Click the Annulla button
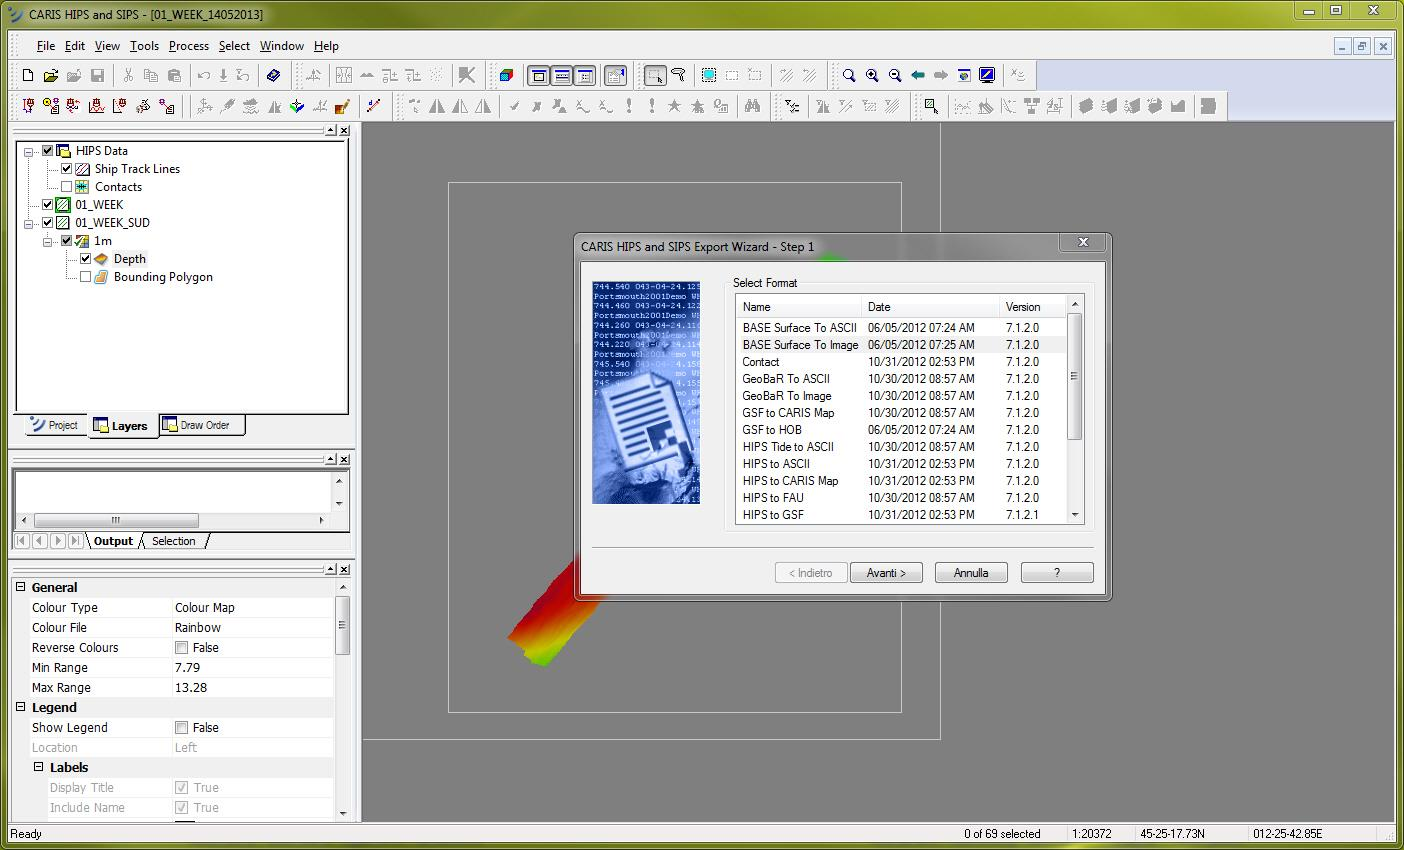1404x850 pixels. click(971, 573)
